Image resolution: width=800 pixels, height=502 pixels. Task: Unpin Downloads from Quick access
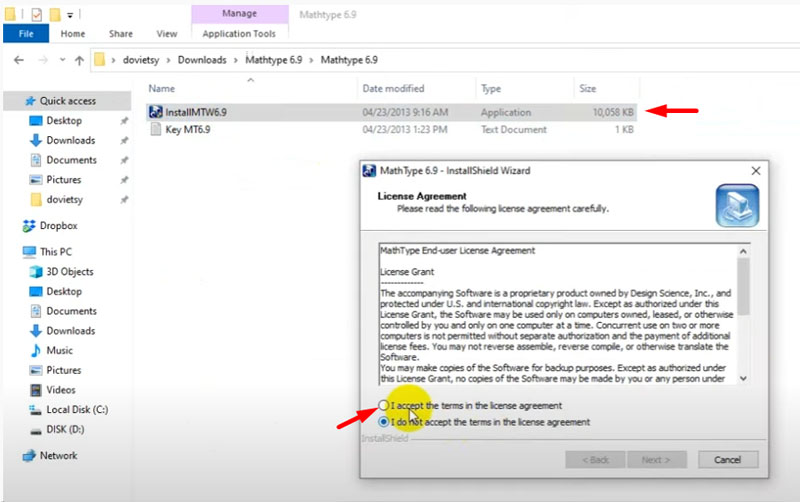(x=124, y=140)
